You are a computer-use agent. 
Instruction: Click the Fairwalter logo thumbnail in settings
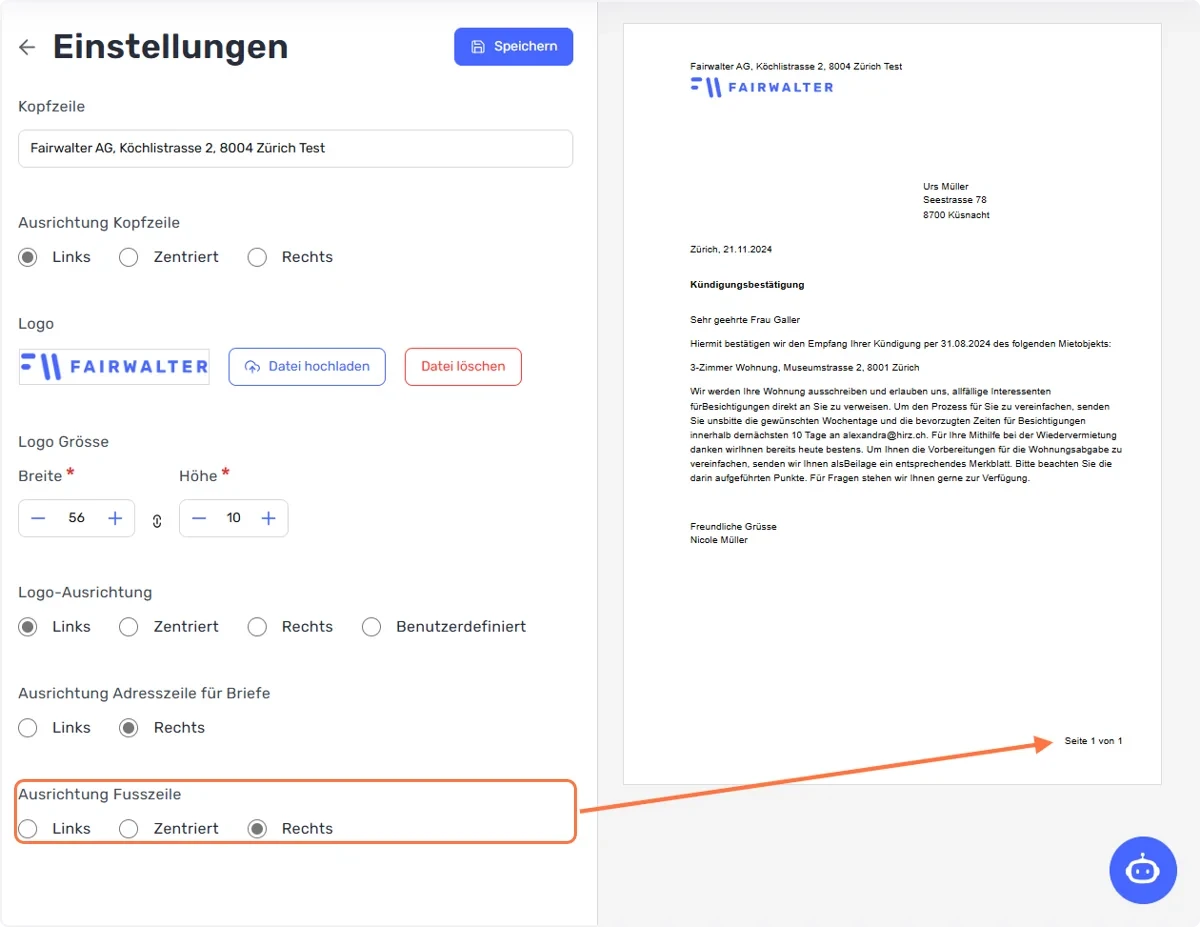[114, 367]
